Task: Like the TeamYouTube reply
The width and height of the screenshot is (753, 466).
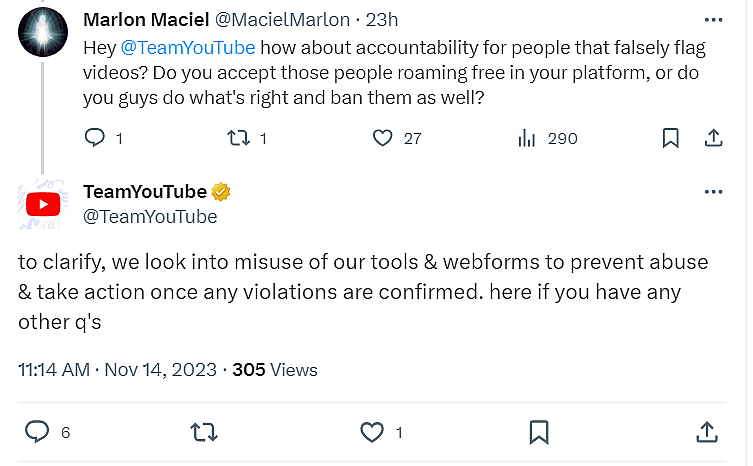Action: [x=371, y=432]
